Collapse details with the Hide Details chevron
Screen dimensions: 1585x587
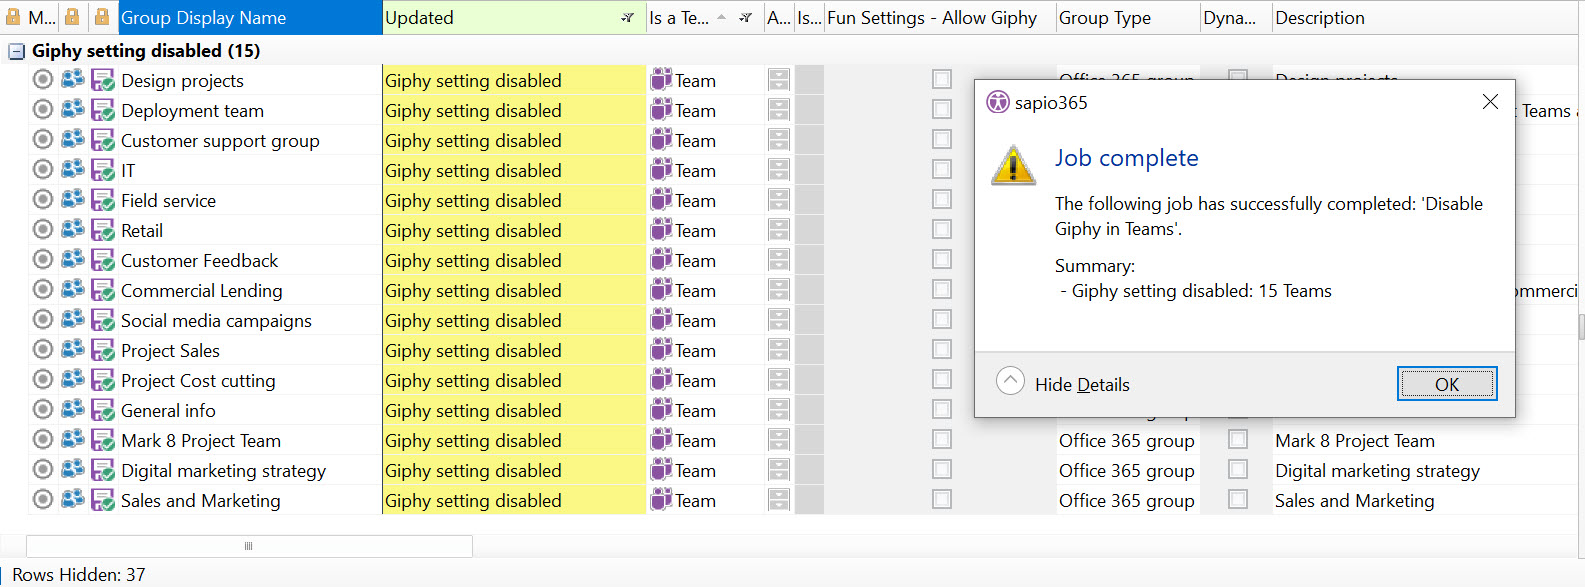(1010, 381)
